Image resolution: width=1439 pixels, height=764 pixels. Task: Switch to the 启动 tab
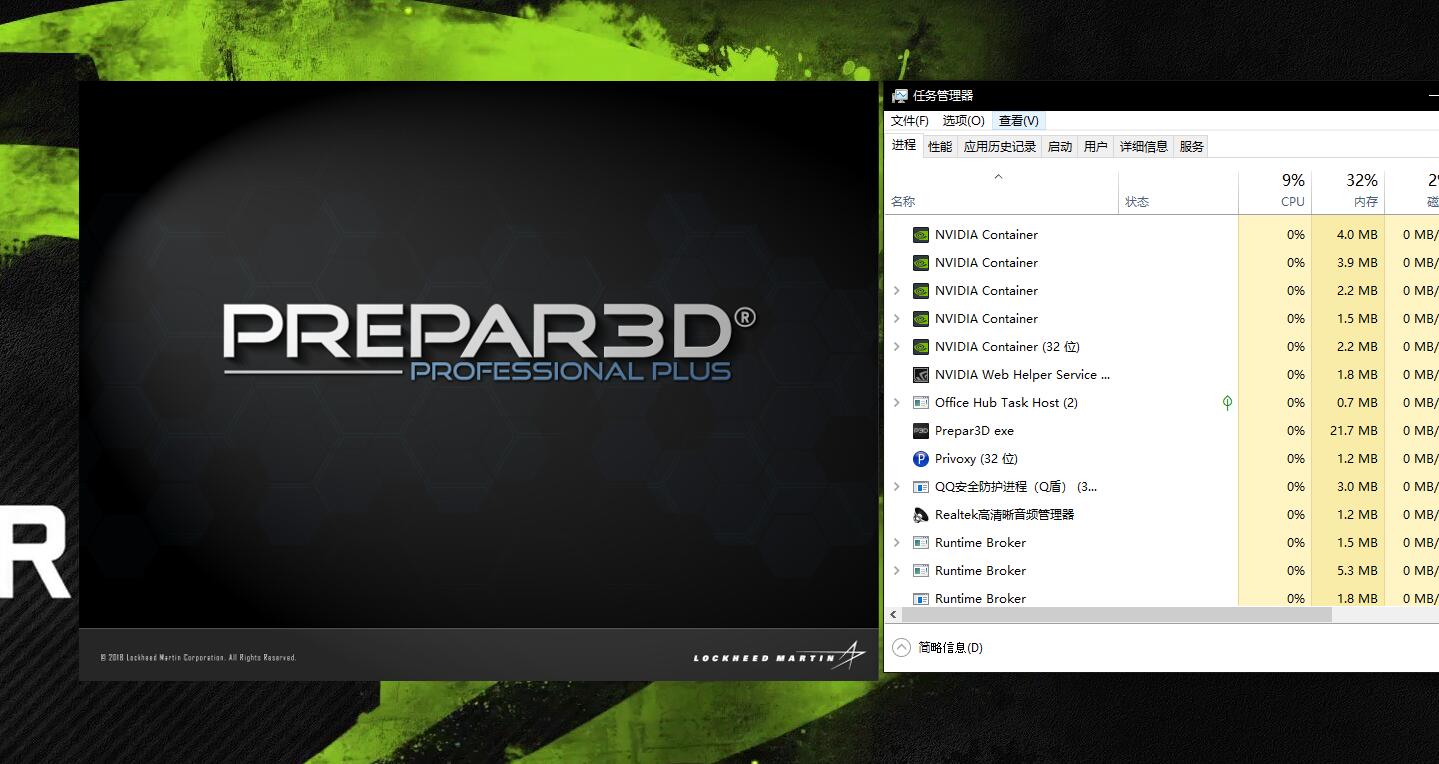click(x=1060, y=146)
